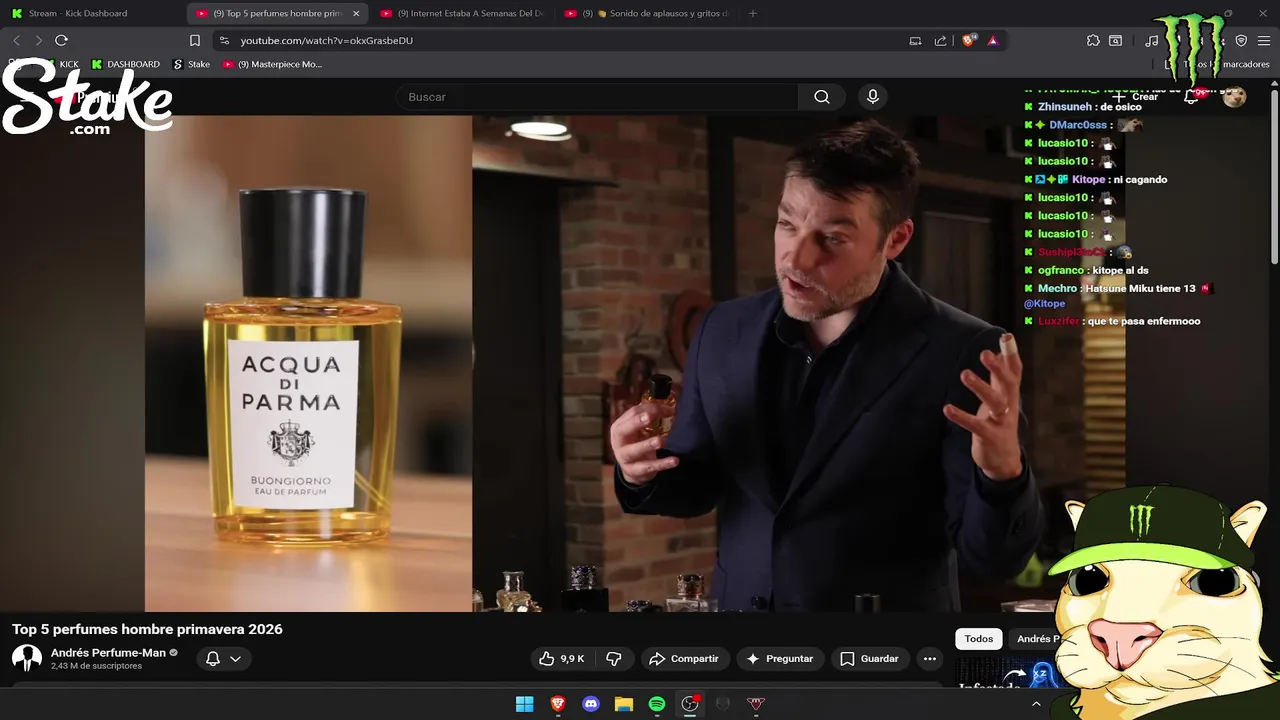The image size is (1280, 720).
Task: Switch to Sonido de aplausos y gritos tab
Action: tap(647, 13)
